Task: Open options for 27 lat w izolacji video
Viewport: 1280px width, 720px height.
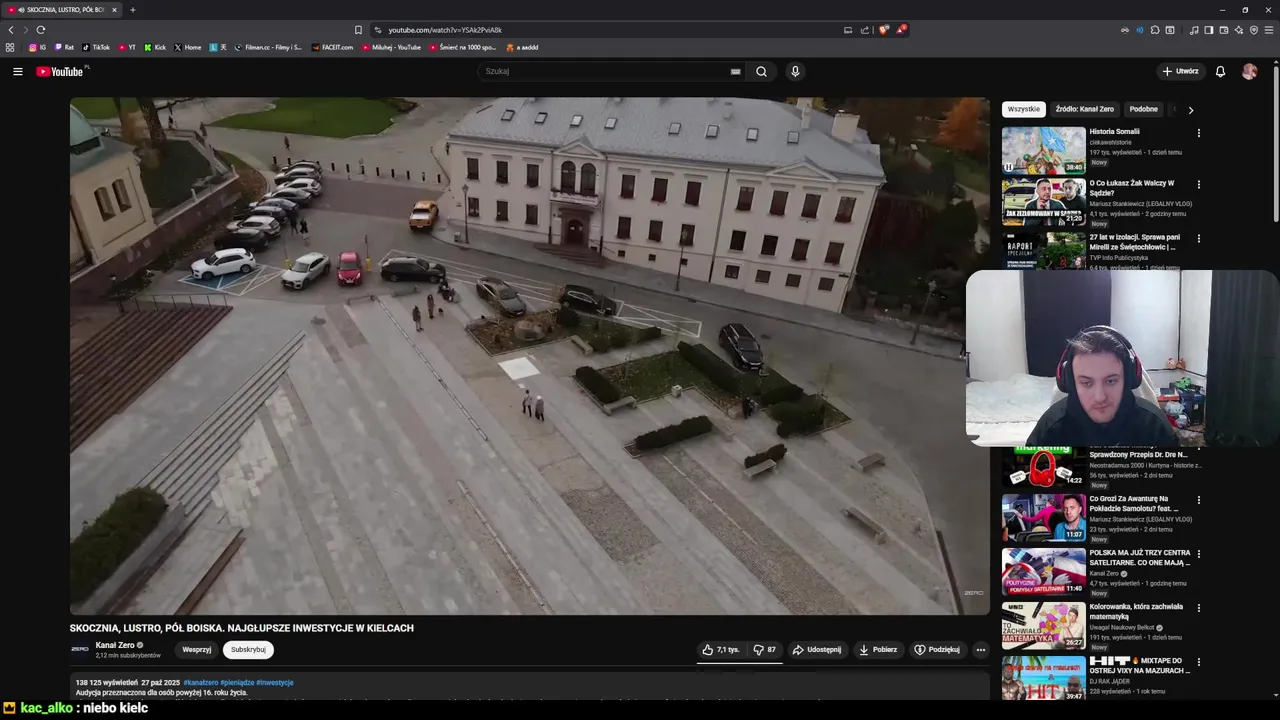Action: 1198,239
